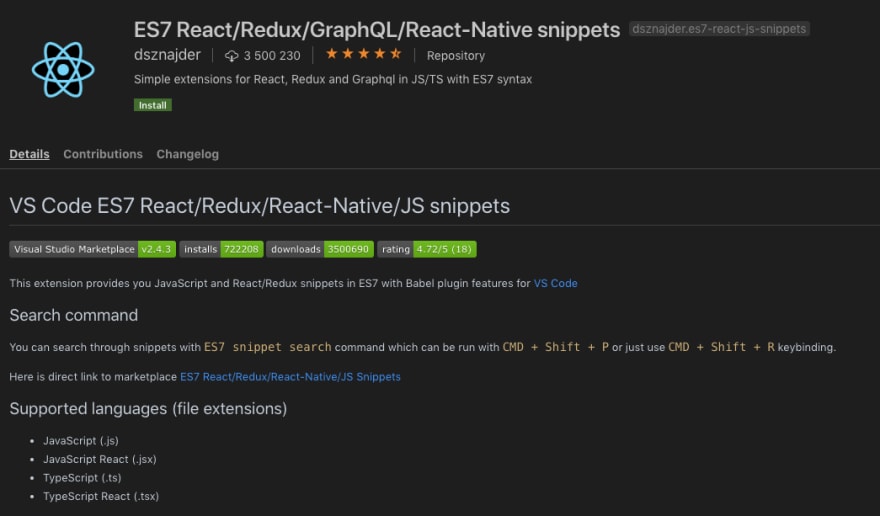Viewport: 880px width, 516px height.
Task: Click the Search command heading
Action: tap(74, 315)
